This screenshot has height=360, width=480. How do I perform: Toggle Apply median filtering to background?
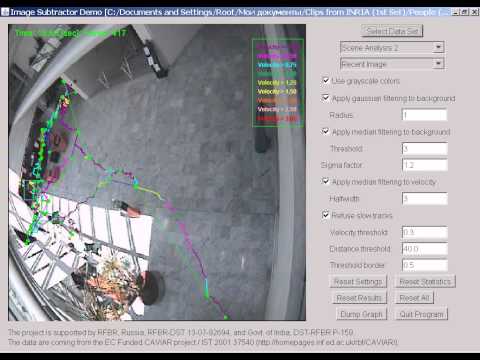click(x=325, y=131)
